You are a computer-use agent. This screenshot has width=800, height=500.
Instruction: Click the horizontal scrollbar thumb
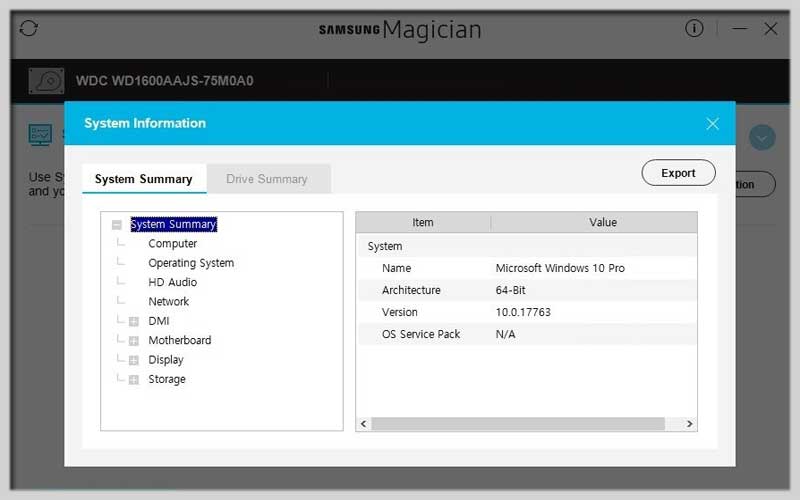point(518,423)
